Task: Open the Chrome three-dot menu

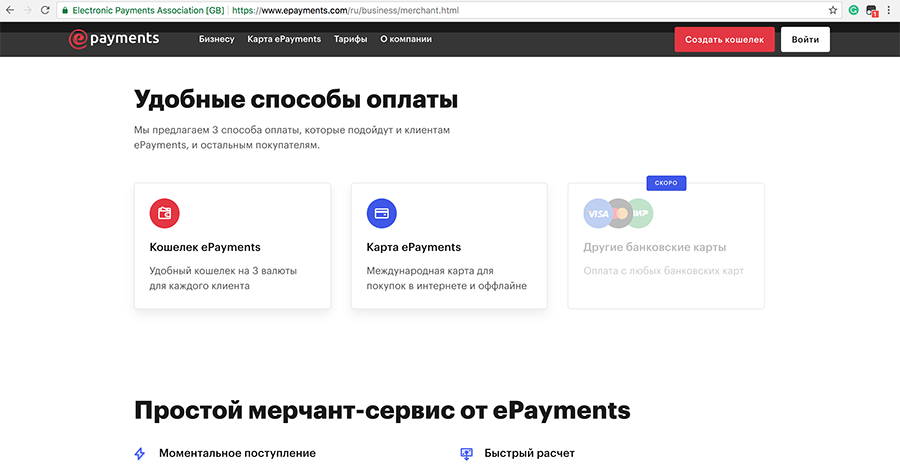Action: (x=889, y=10)
